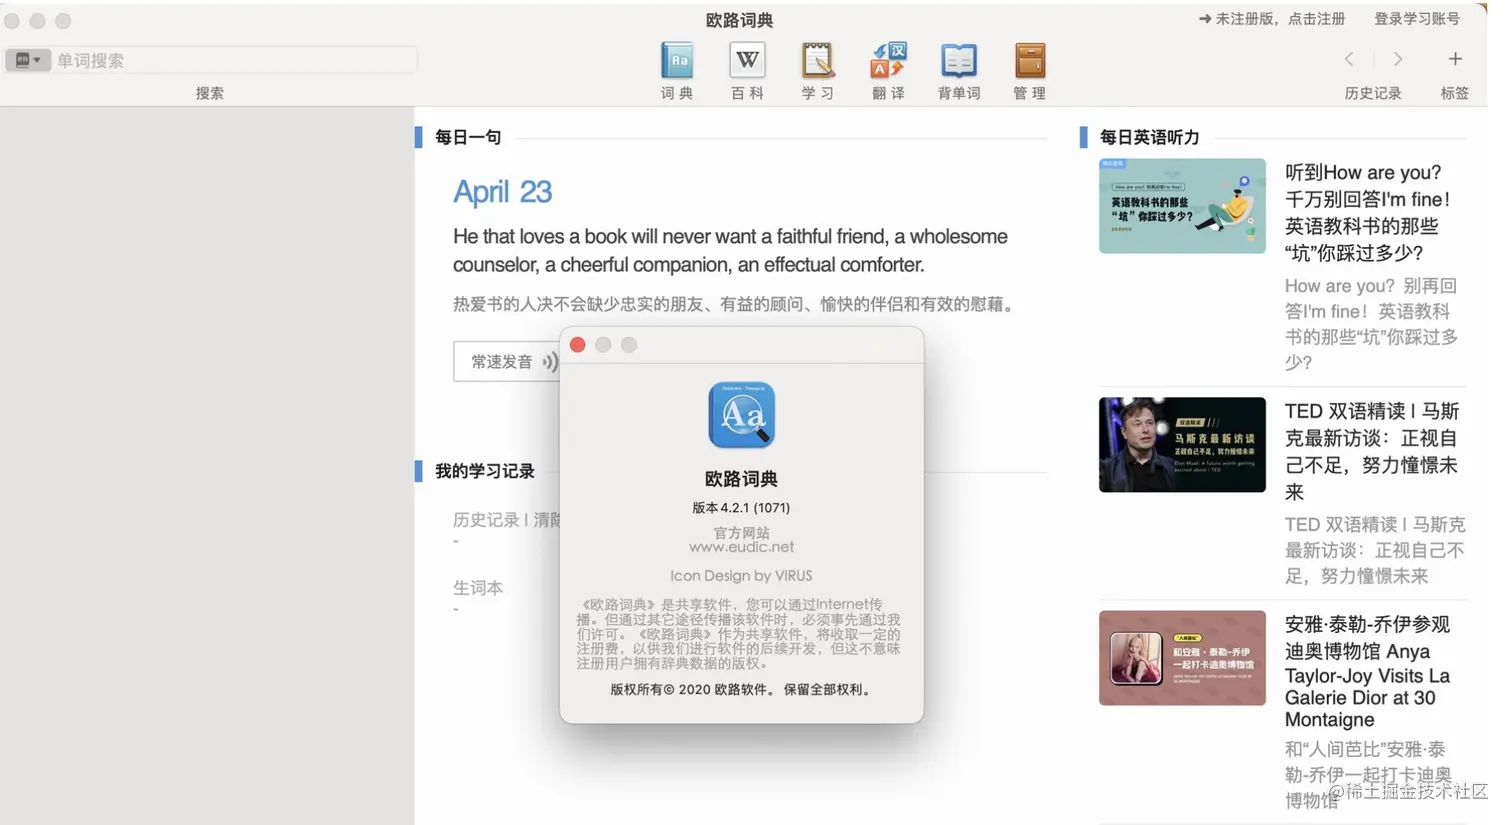1512x825 pixels.
Task: Close the About 欧路词典 dialog
Action: [577, 344]
